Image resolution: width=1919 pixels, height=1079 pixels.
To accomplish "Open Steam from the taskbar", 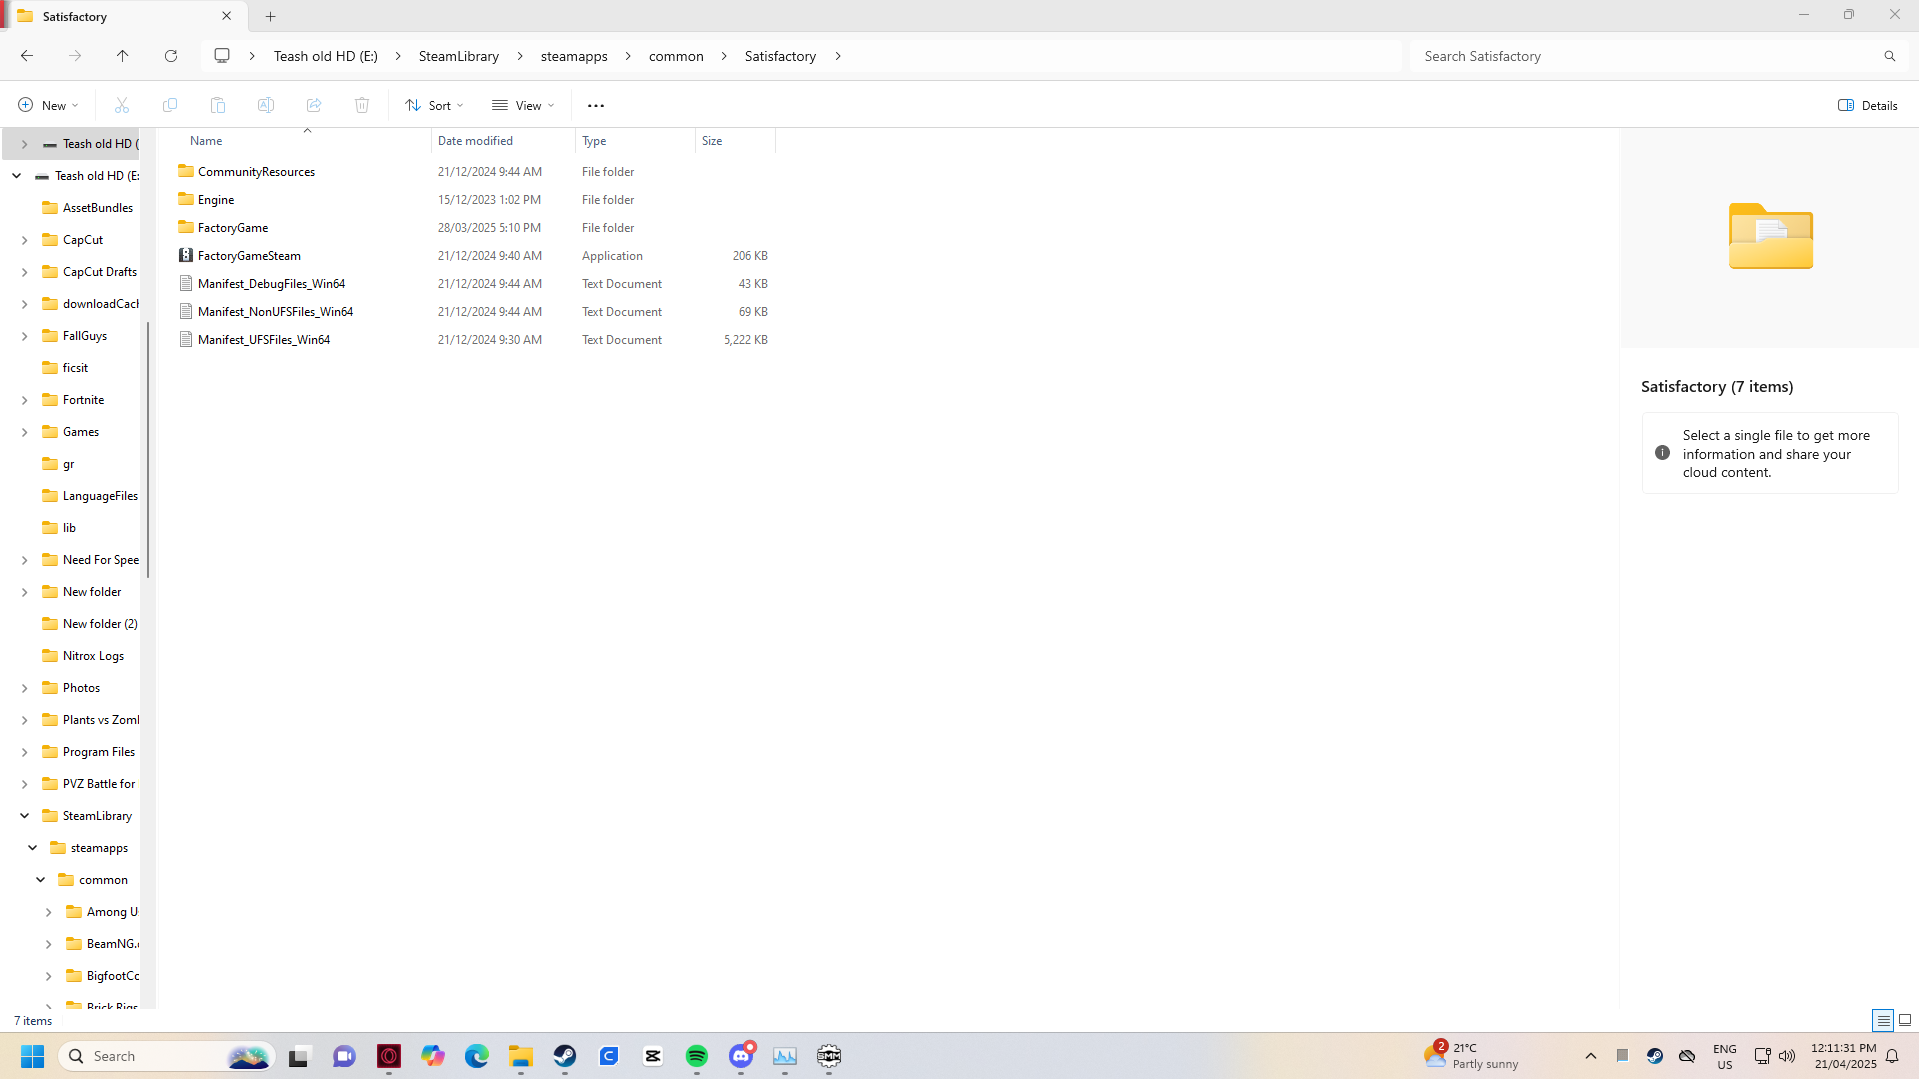I will pos(564,1056).
